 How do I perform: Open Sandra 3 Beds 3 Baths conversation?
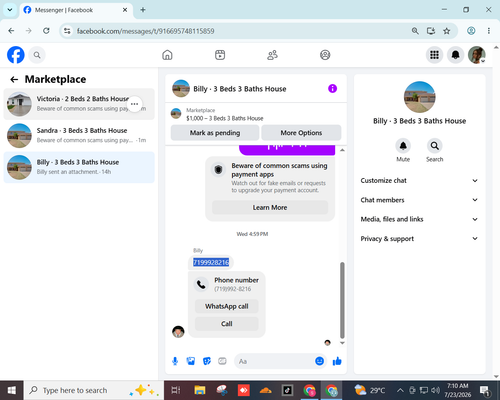click(79, 135)
